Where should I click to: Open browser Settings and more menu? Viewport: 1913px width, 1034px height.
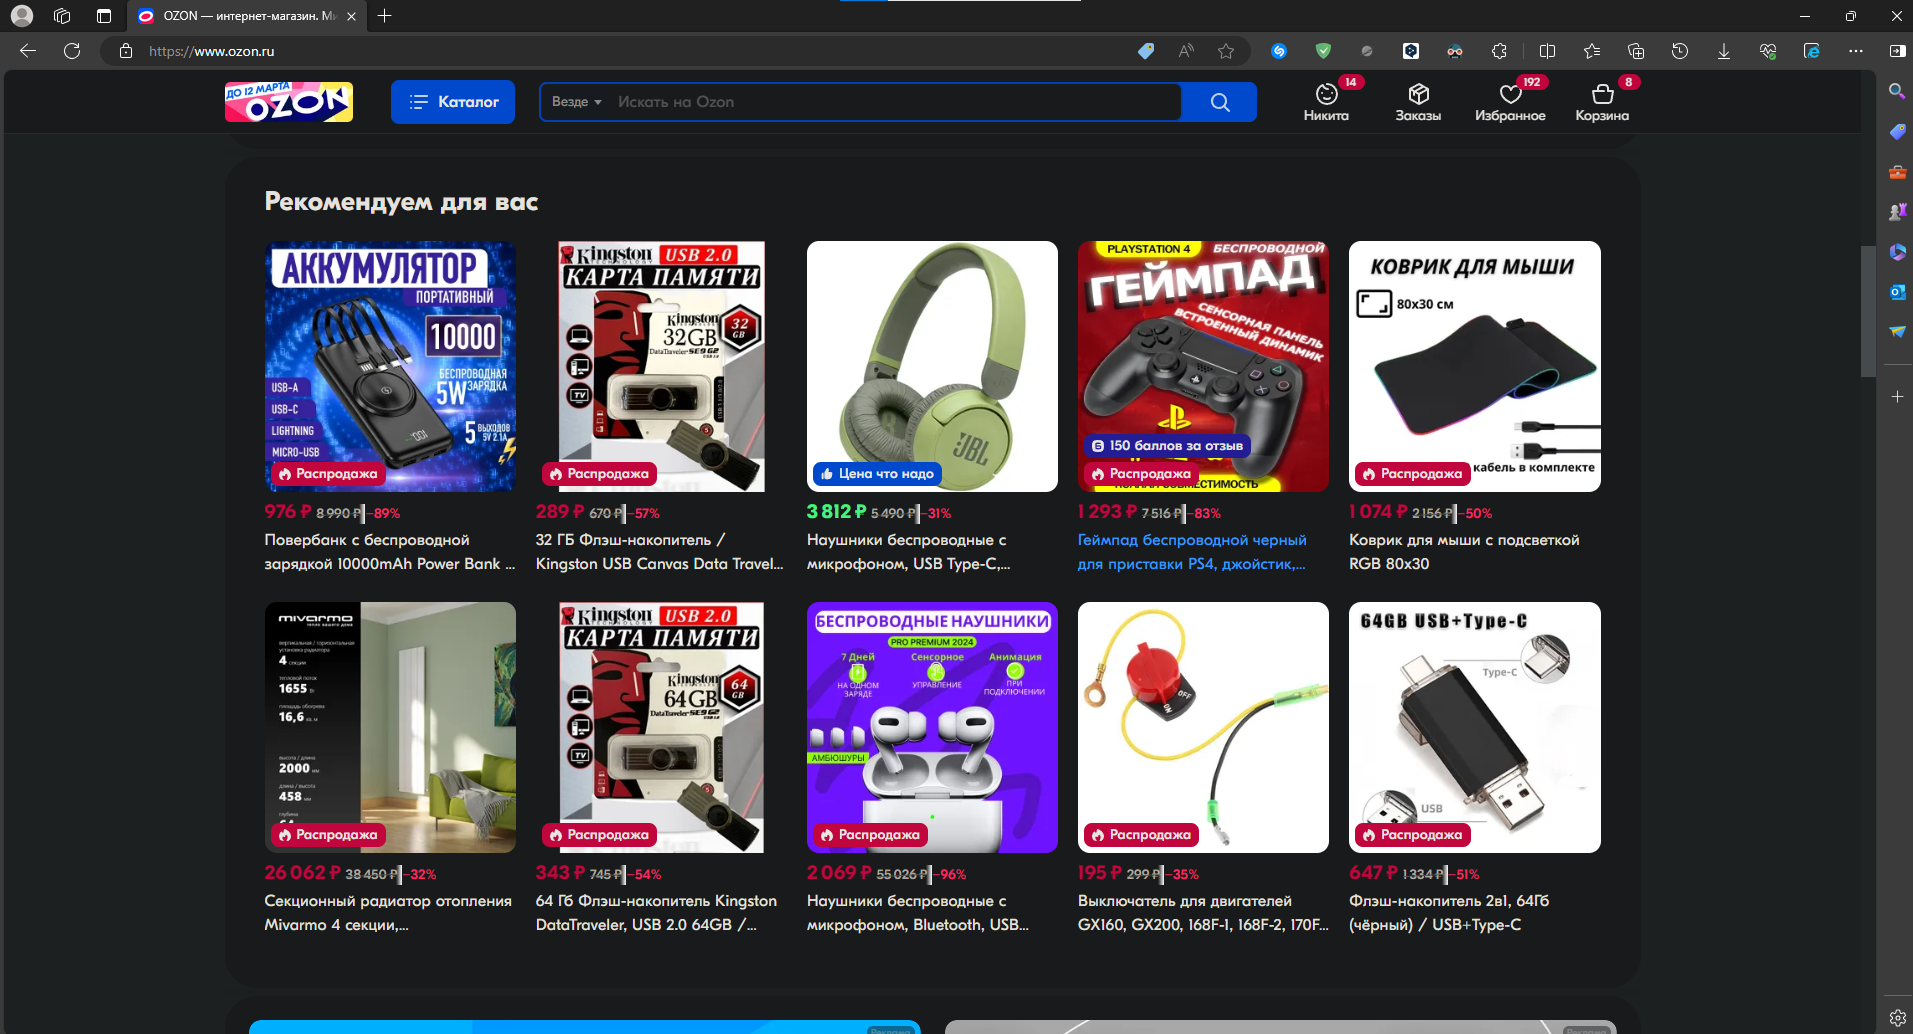[x=1856, y=51]
